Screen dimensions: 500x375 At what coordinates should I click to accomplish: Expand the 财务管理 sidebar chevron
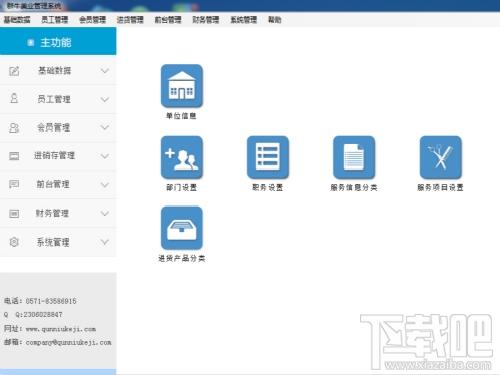[x=105, y=213]
